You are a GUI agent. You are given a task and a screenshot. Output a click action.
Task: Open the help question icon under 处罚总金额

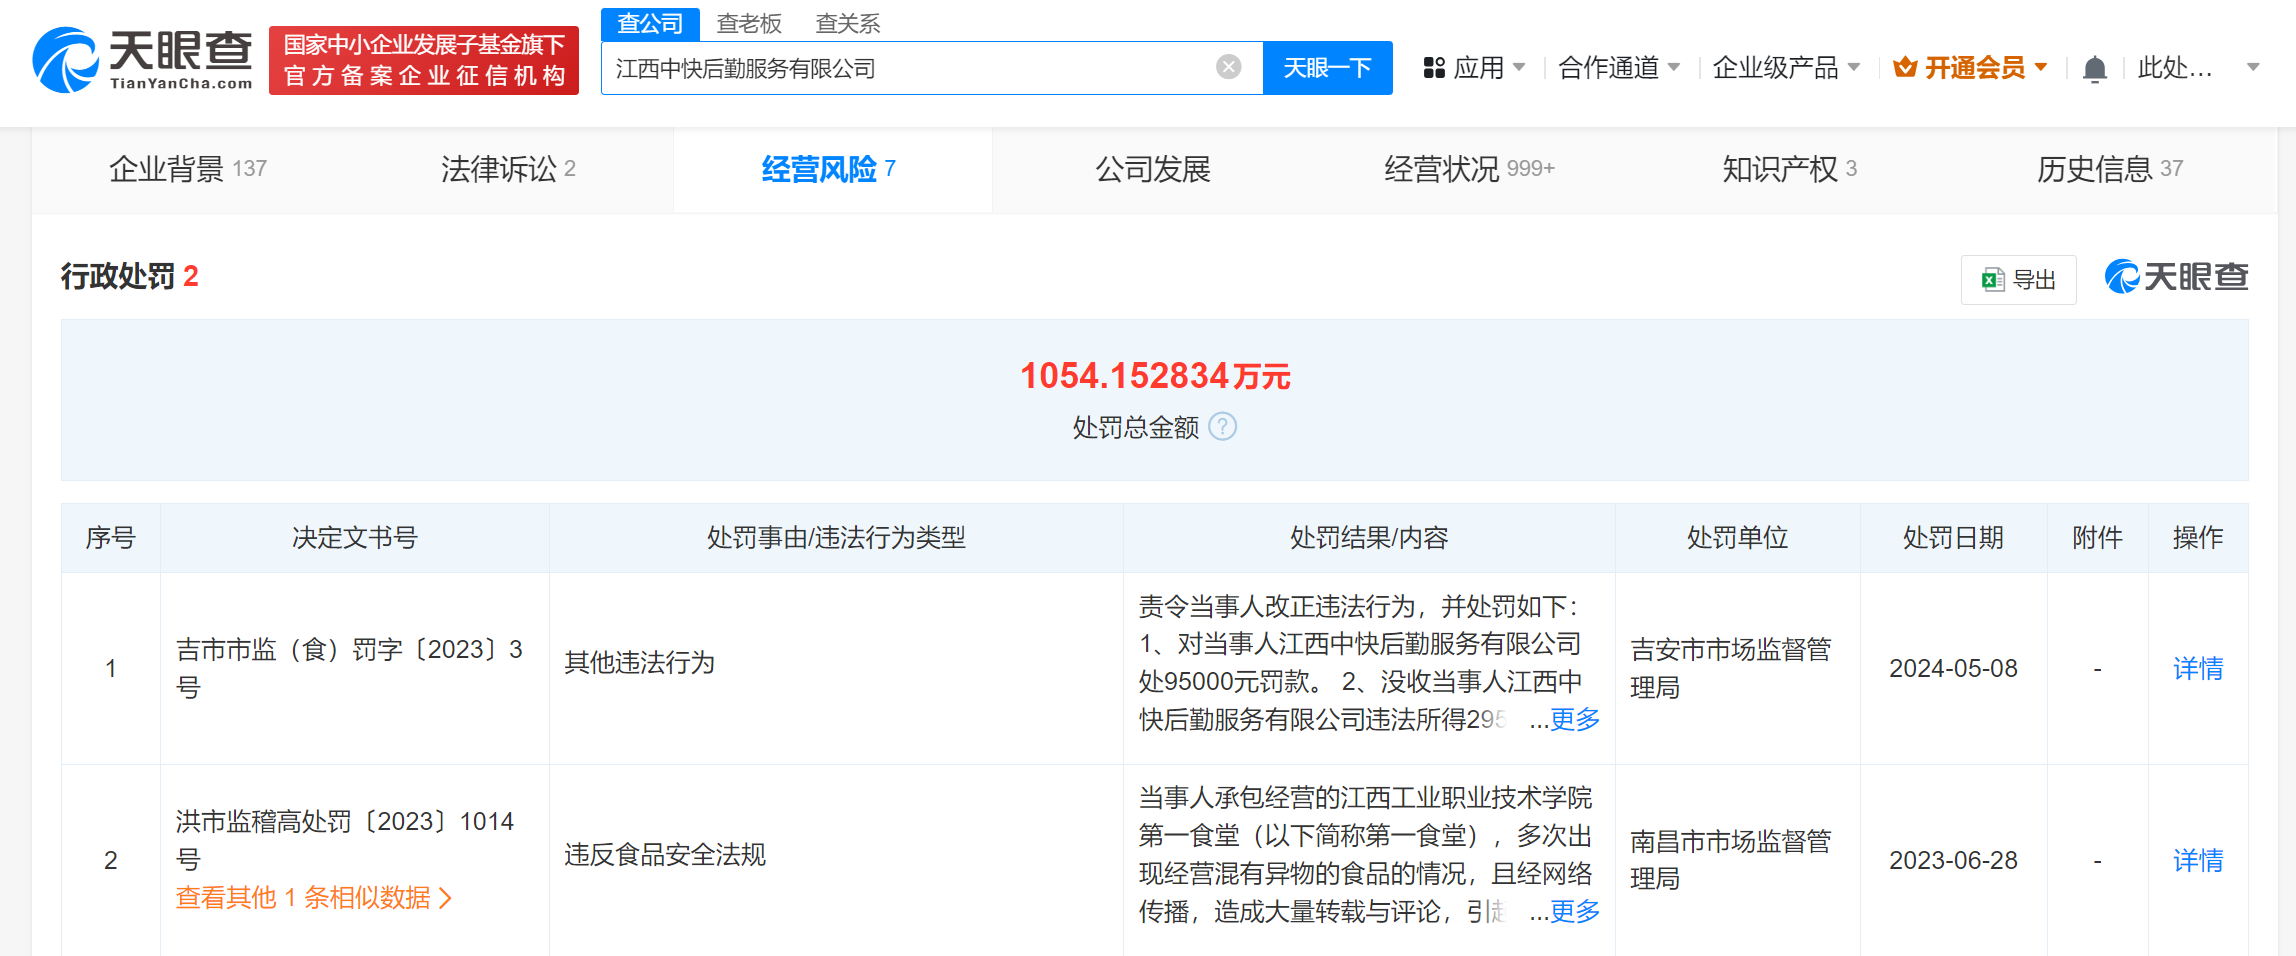pos(1222,427)
